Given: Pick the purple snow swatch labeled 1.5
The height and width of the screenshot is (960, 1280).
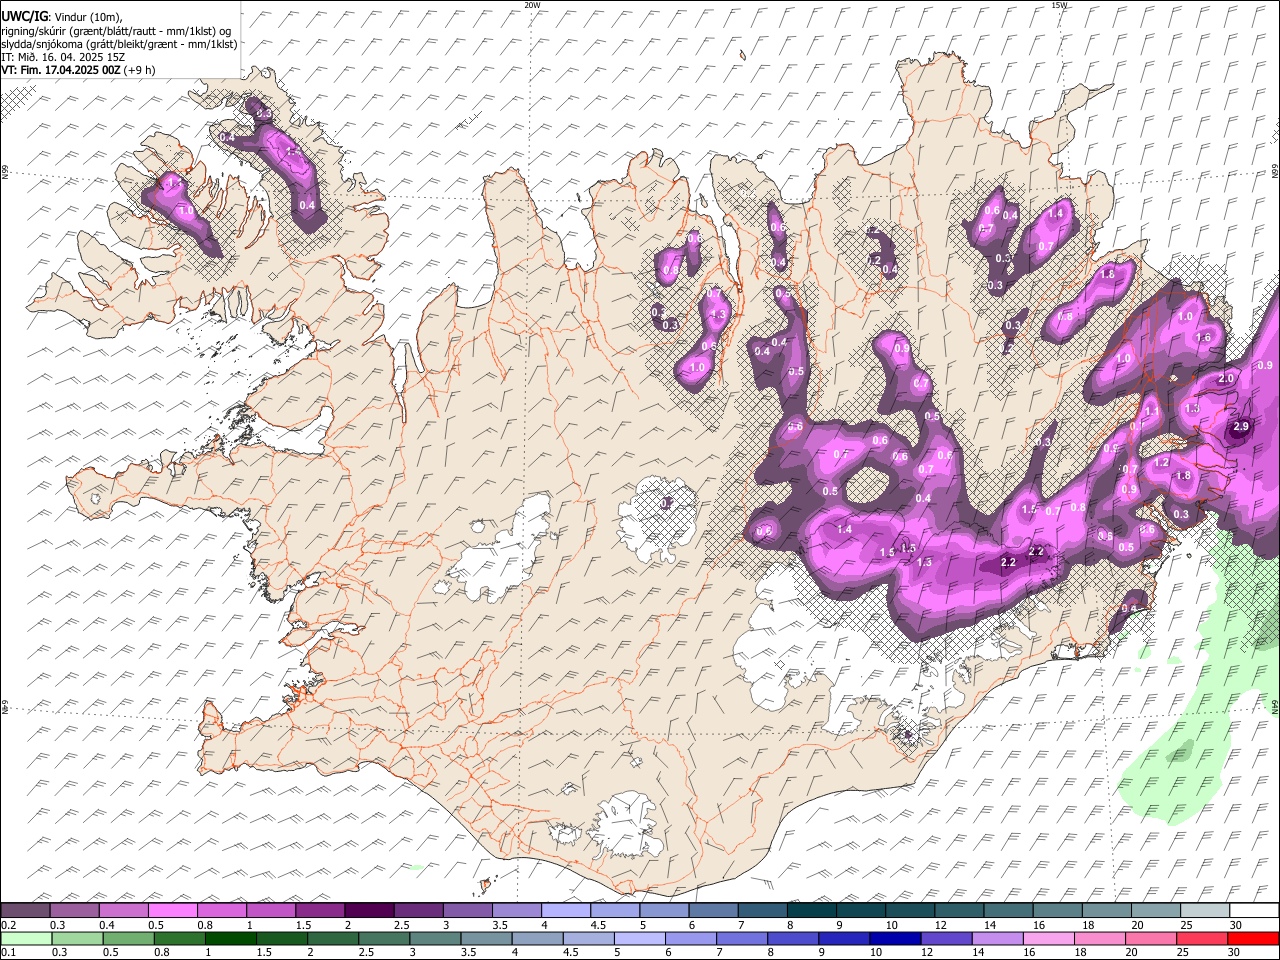Looking at the screenshot, I should 320,910.
